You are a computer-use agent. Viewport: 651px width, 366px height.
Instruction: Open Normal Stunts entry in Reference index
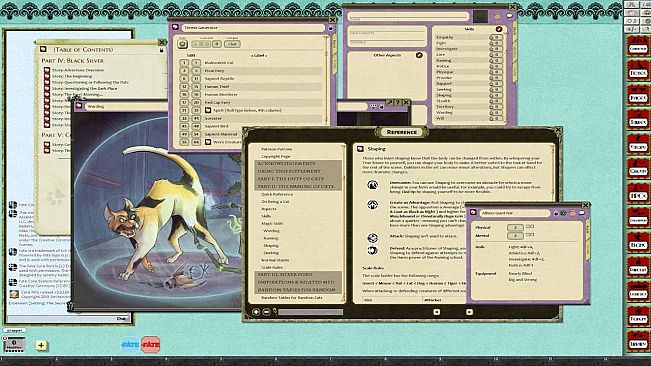[x=275, y=260]
